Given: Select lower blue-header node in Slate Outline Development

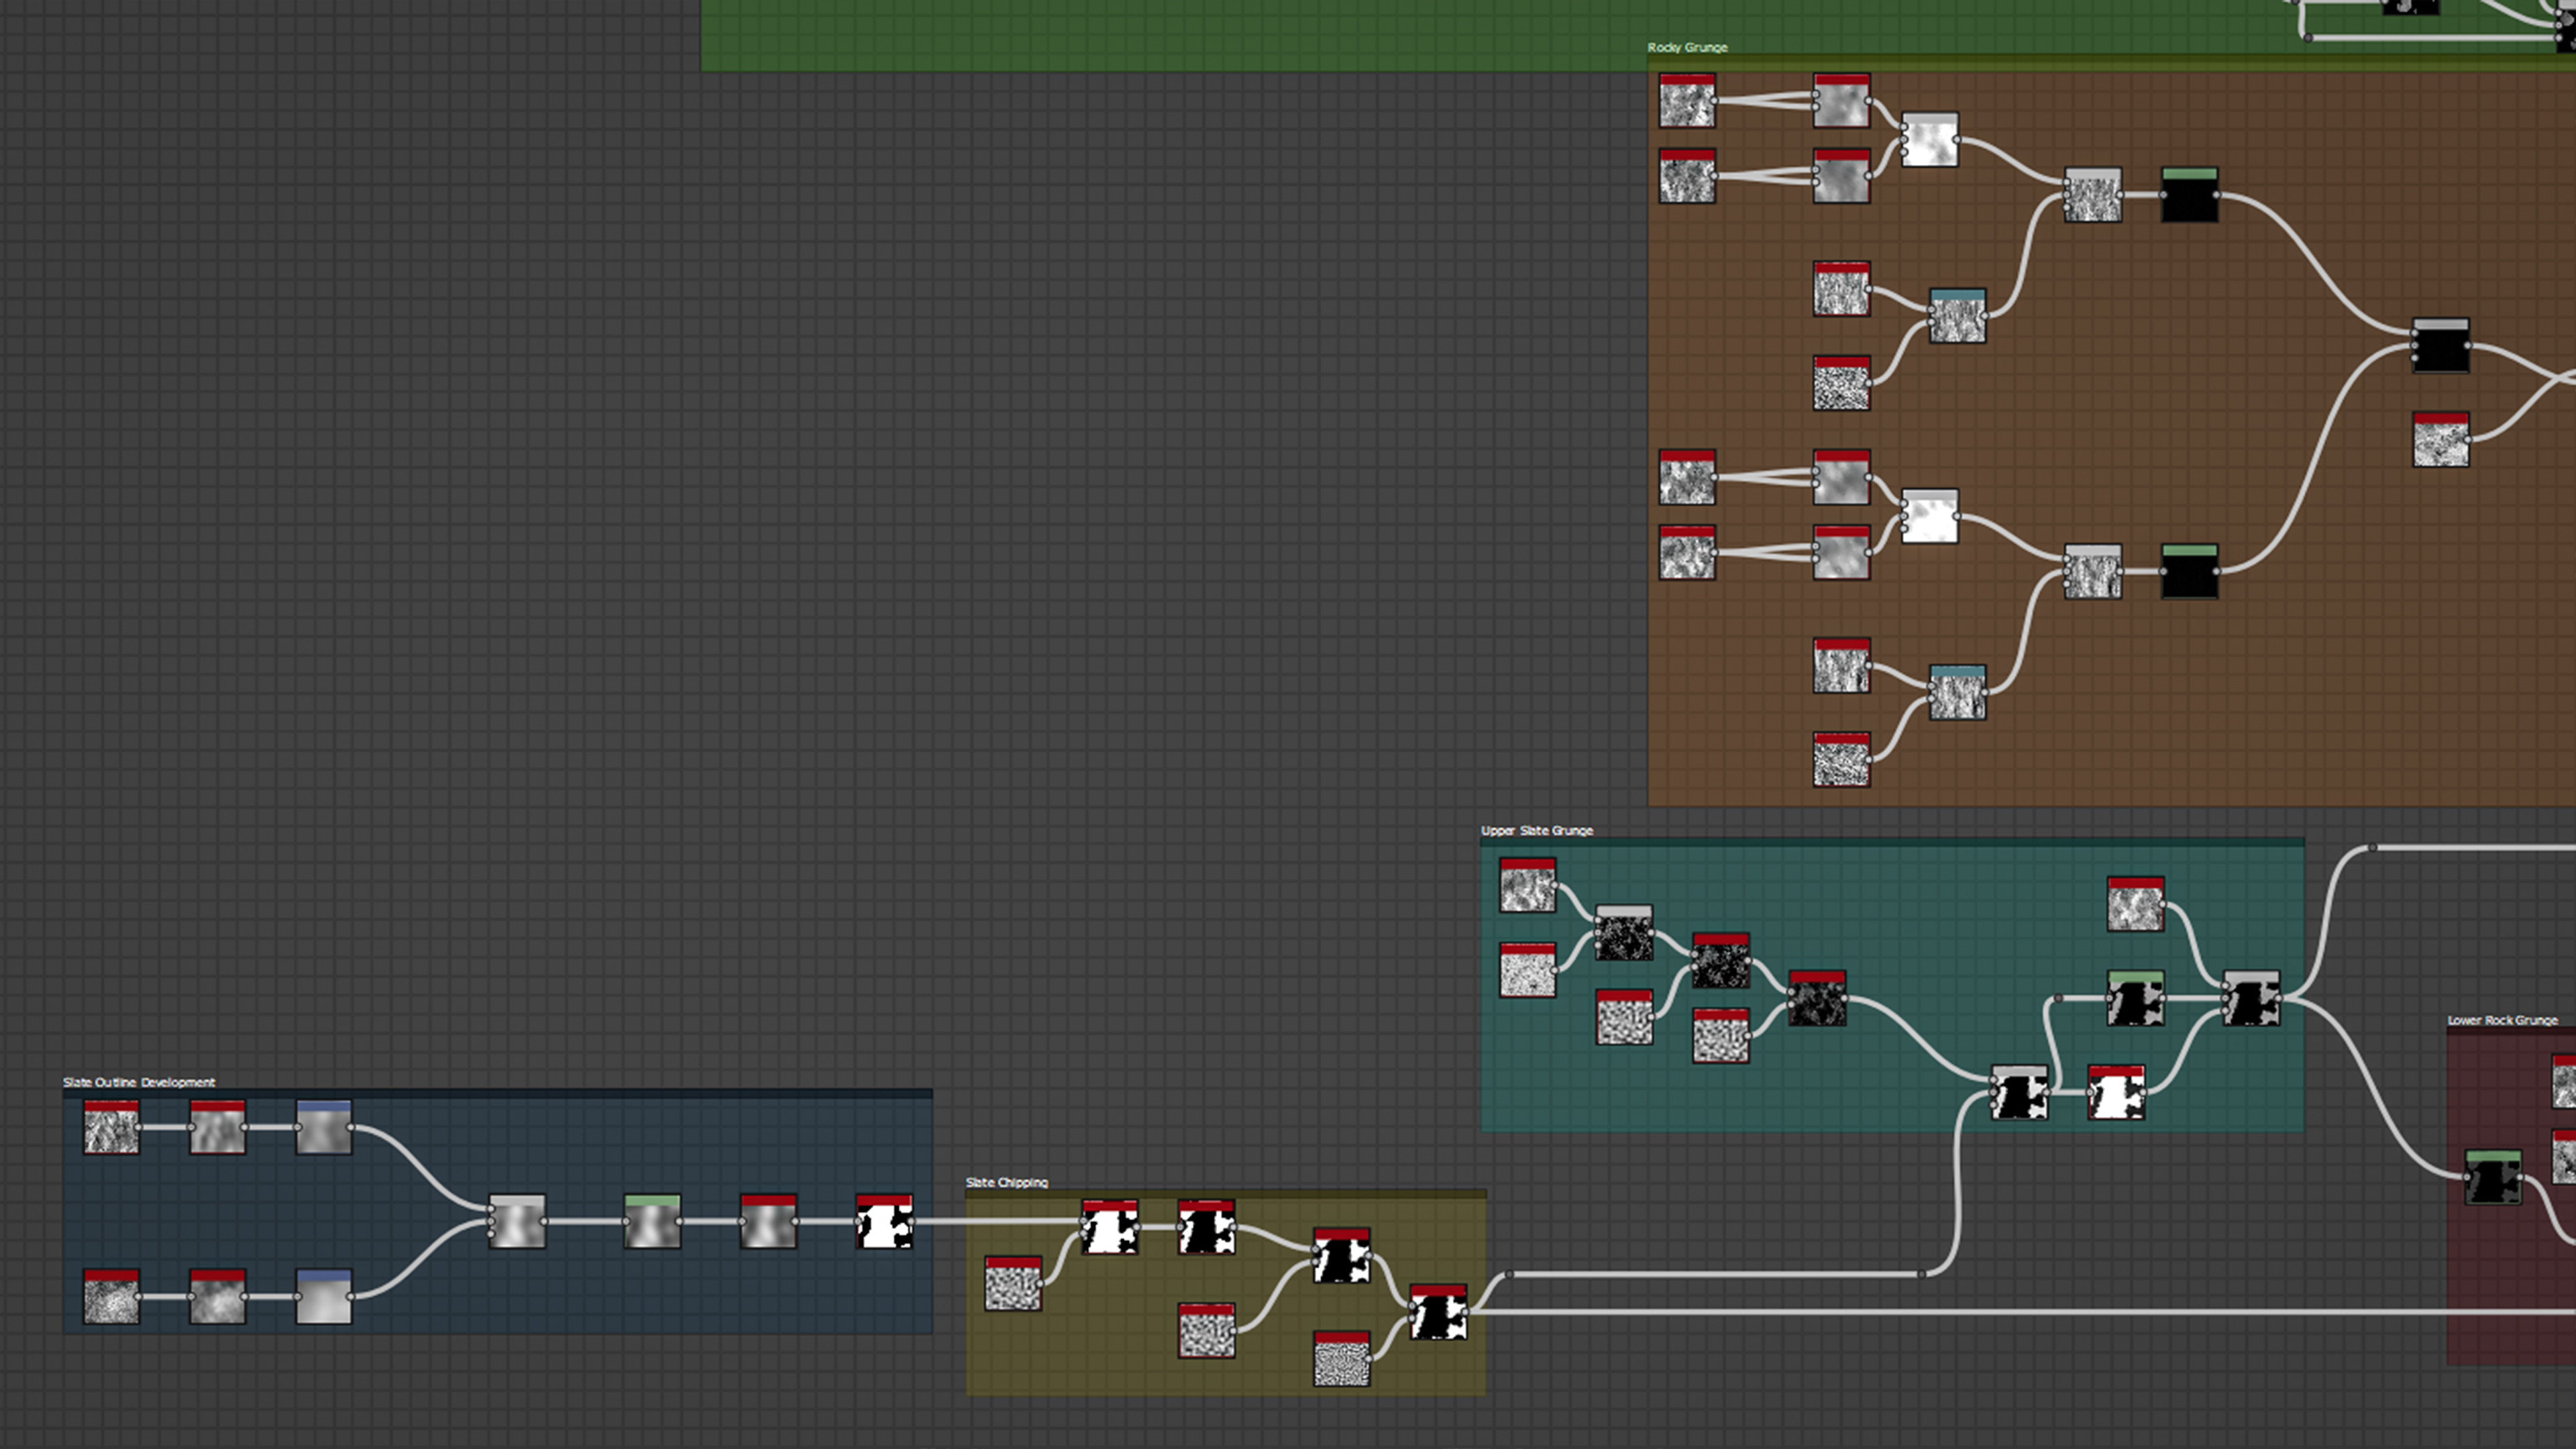Looking at the screenshot, I should pos(324,1296).
